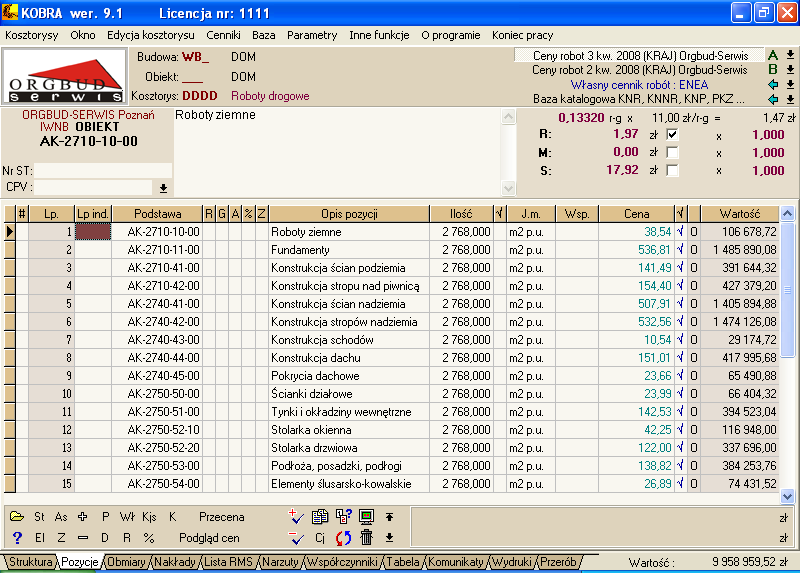Viewport: 800px width, 573px height.
Task: Switch to the Wydruki tab
Action: coord(511,562)
